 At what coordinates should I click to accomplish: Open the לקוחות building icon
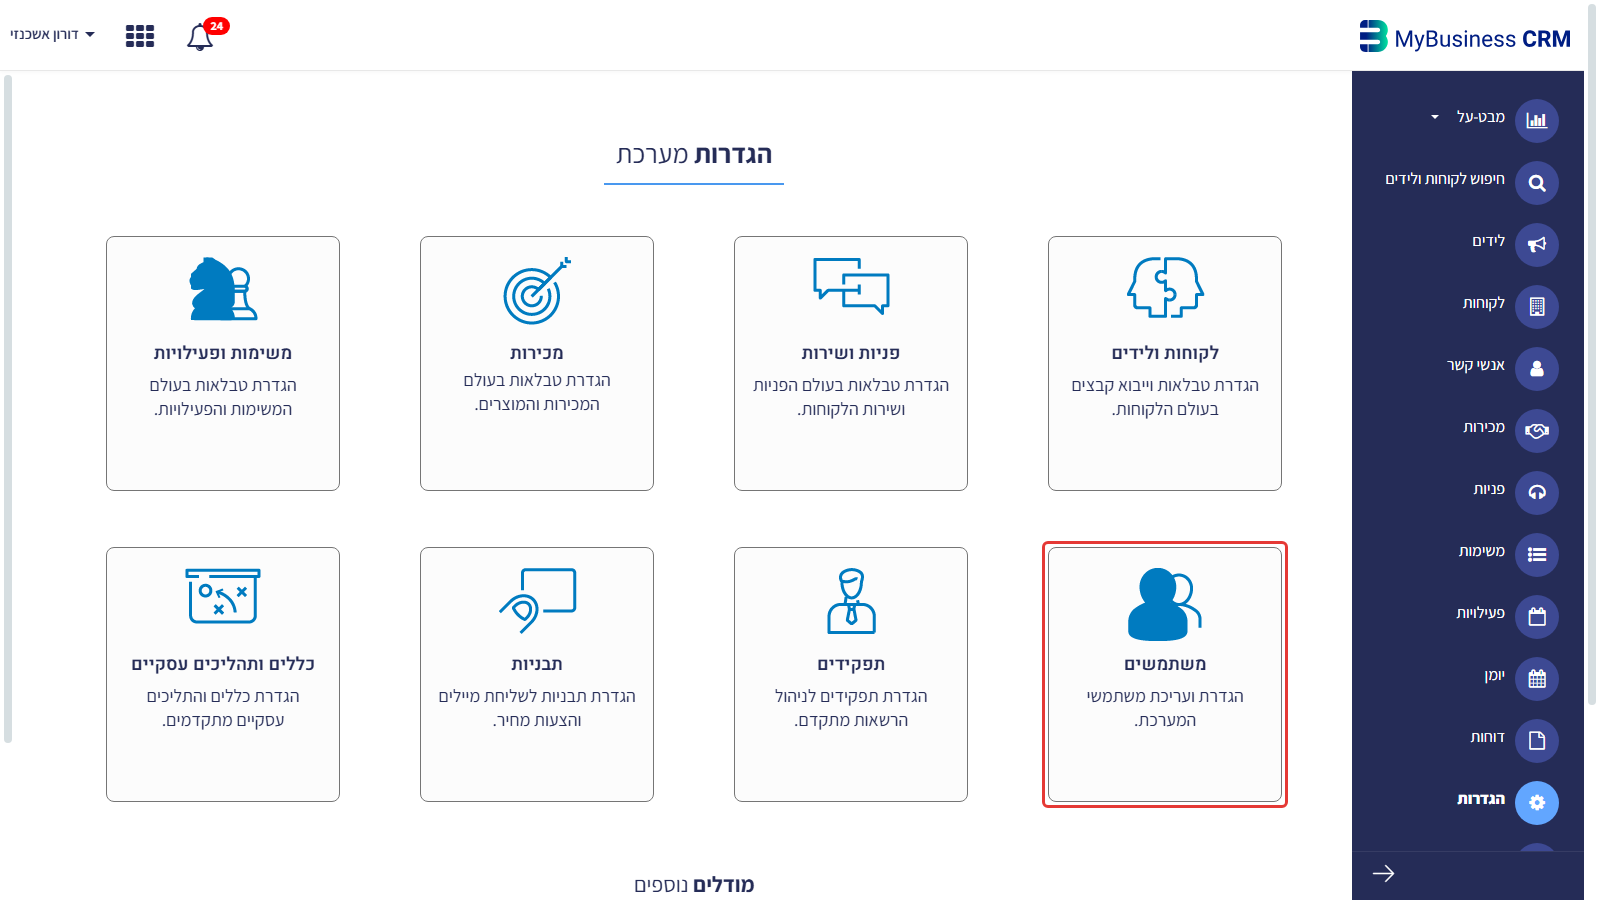click(1537, 307)
